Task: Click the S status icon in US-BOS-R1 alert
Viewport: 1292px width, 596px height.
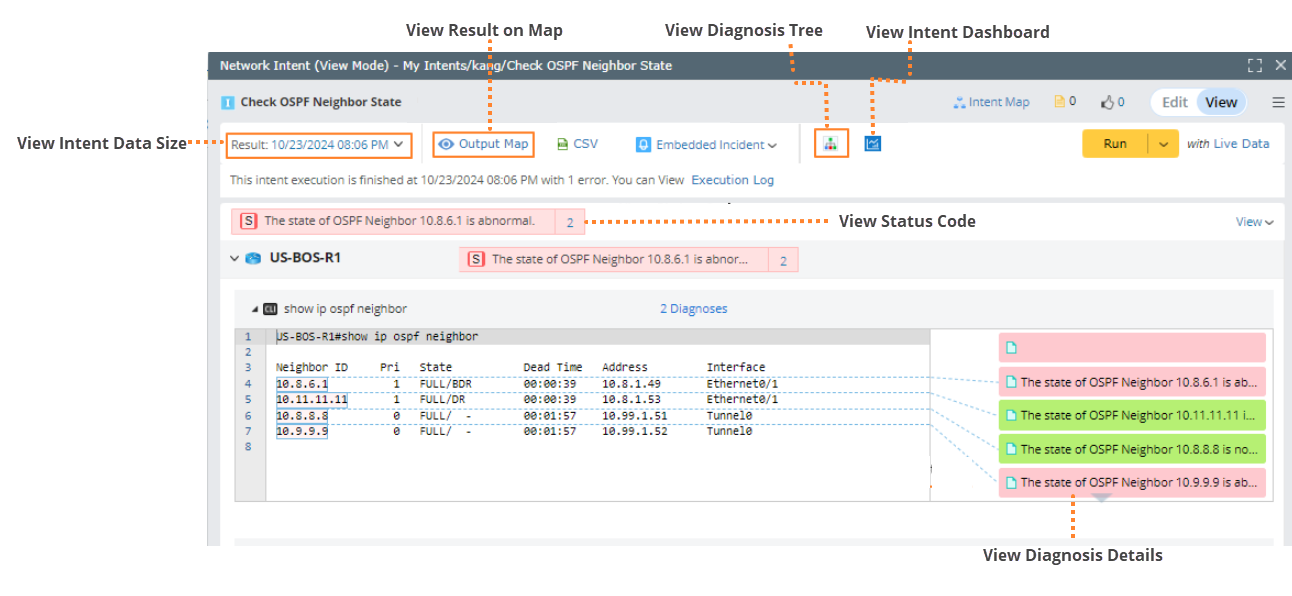Action: click(x=476, y=260)
